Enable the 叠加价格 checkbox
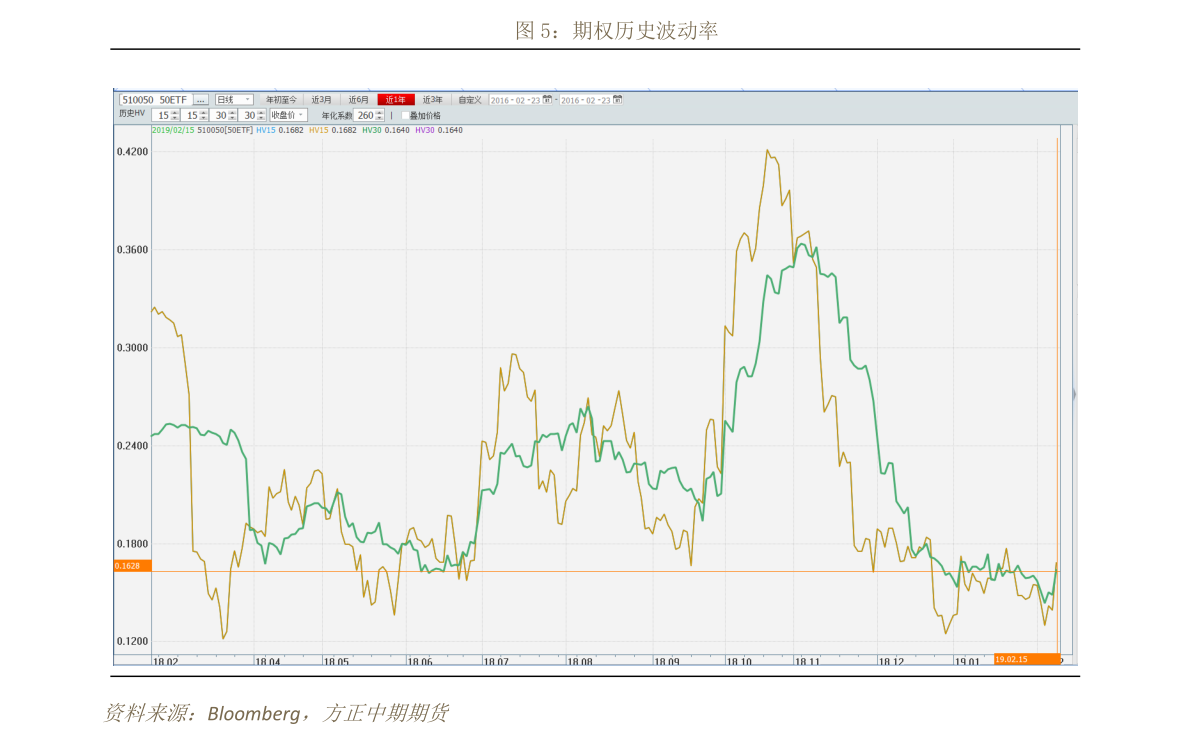Screen dimensions: 1191x746 point(405,115)
